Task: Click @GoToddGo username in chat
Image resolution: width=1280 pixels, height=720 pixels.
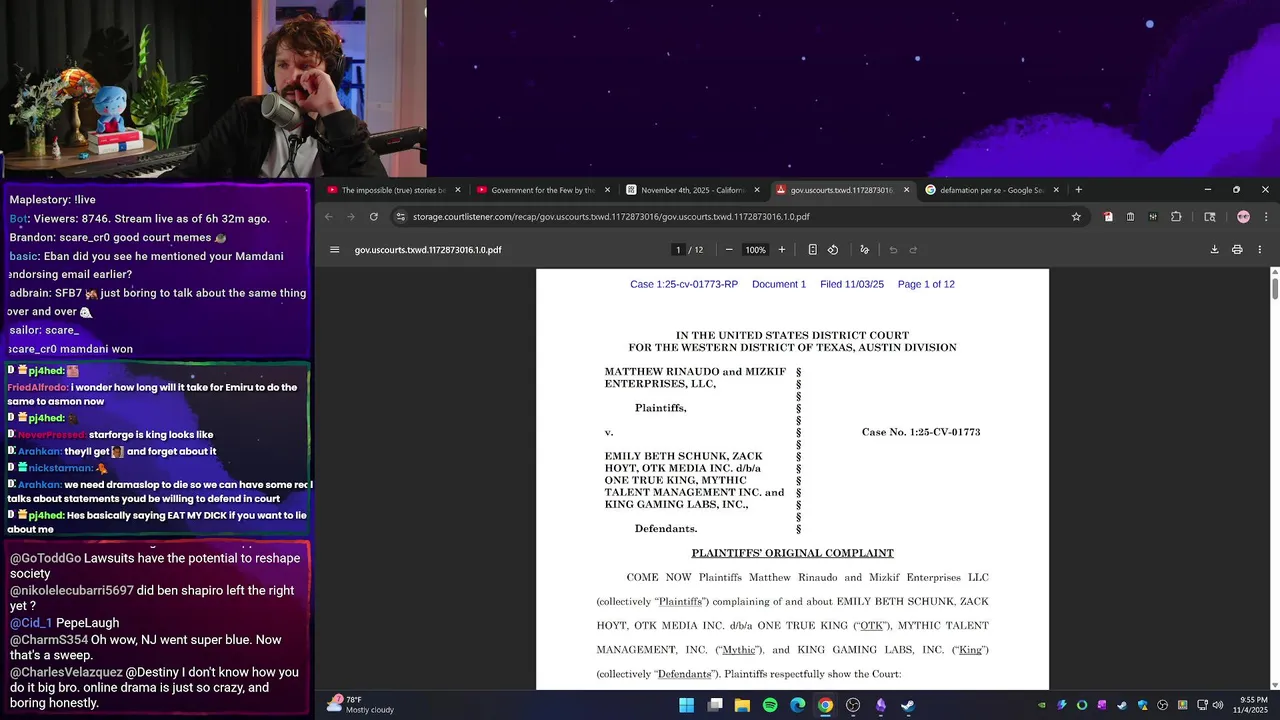Action: click(45, 558)
